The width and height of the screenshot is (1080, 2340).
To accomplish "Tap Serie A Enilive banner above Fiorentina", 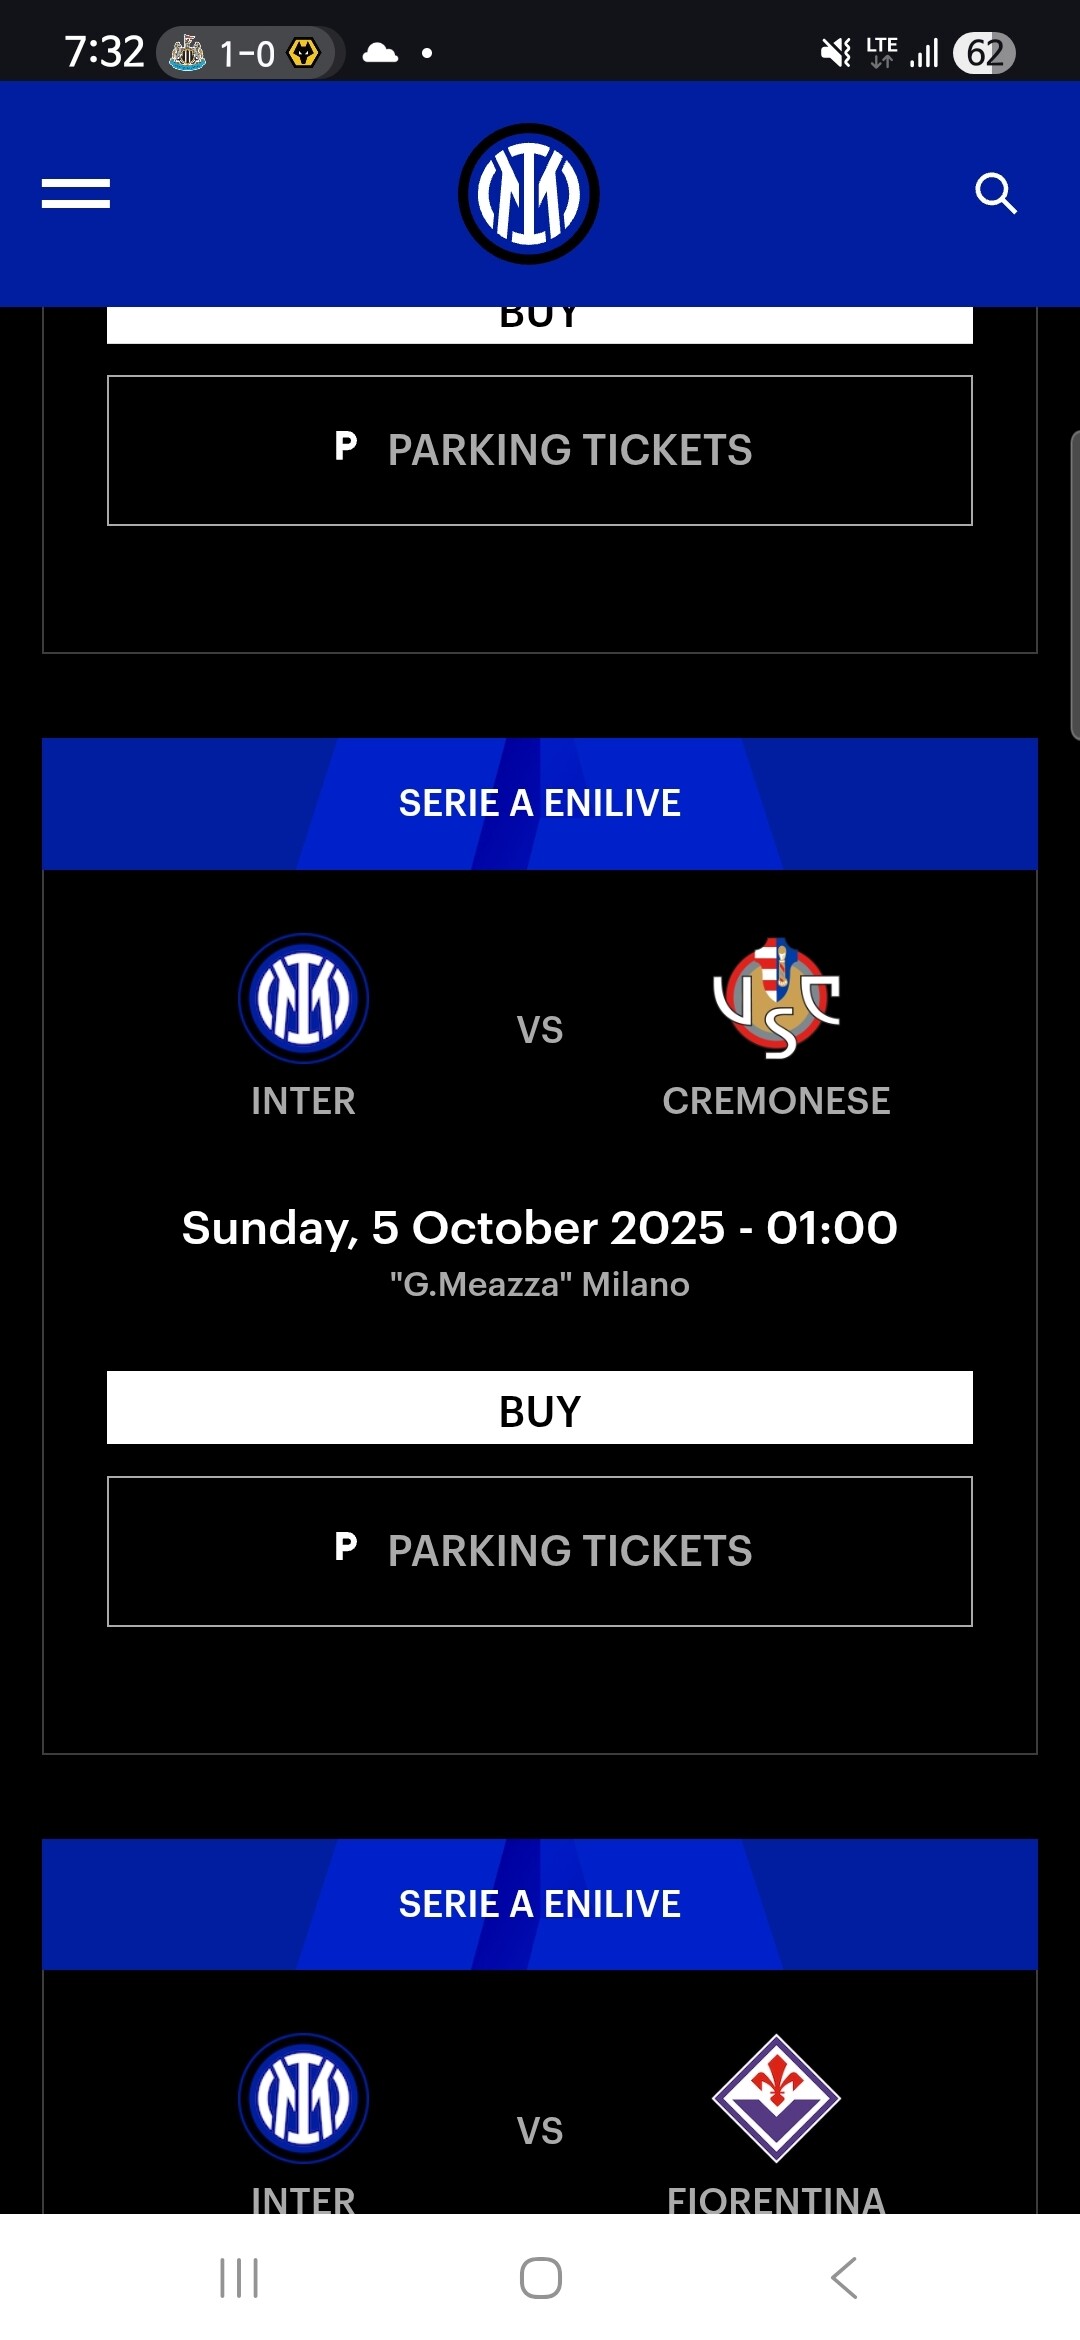I will point(540,1905).
